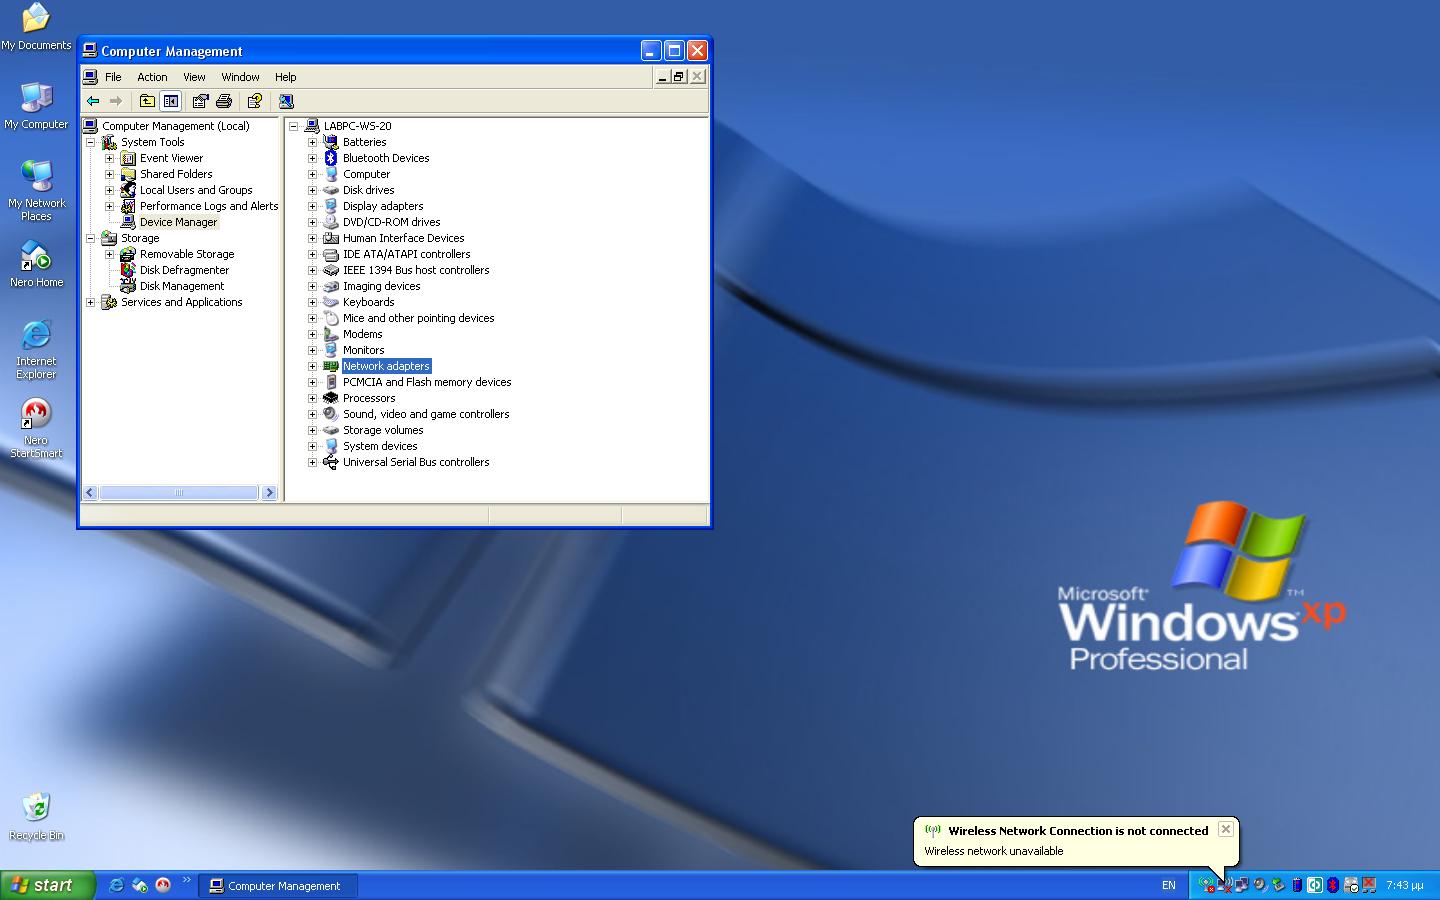This screenshot has width=1440, height=900.
Task: Click the Monitors device icon
Action: (x=331, y=350)
